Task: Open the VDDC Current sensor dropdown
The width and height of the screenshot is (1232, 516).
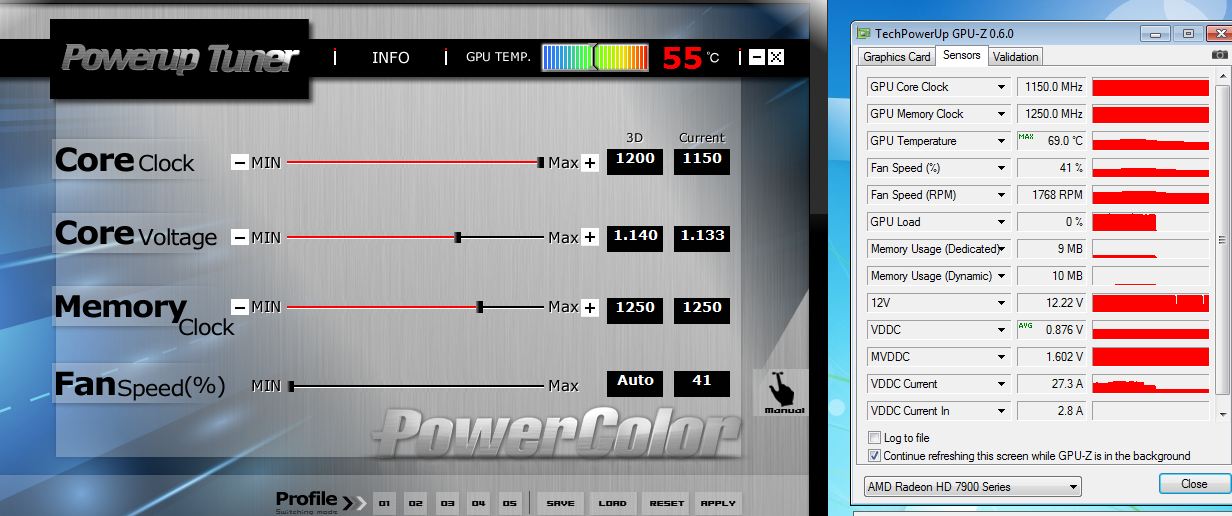Action: coord(1001,384)
